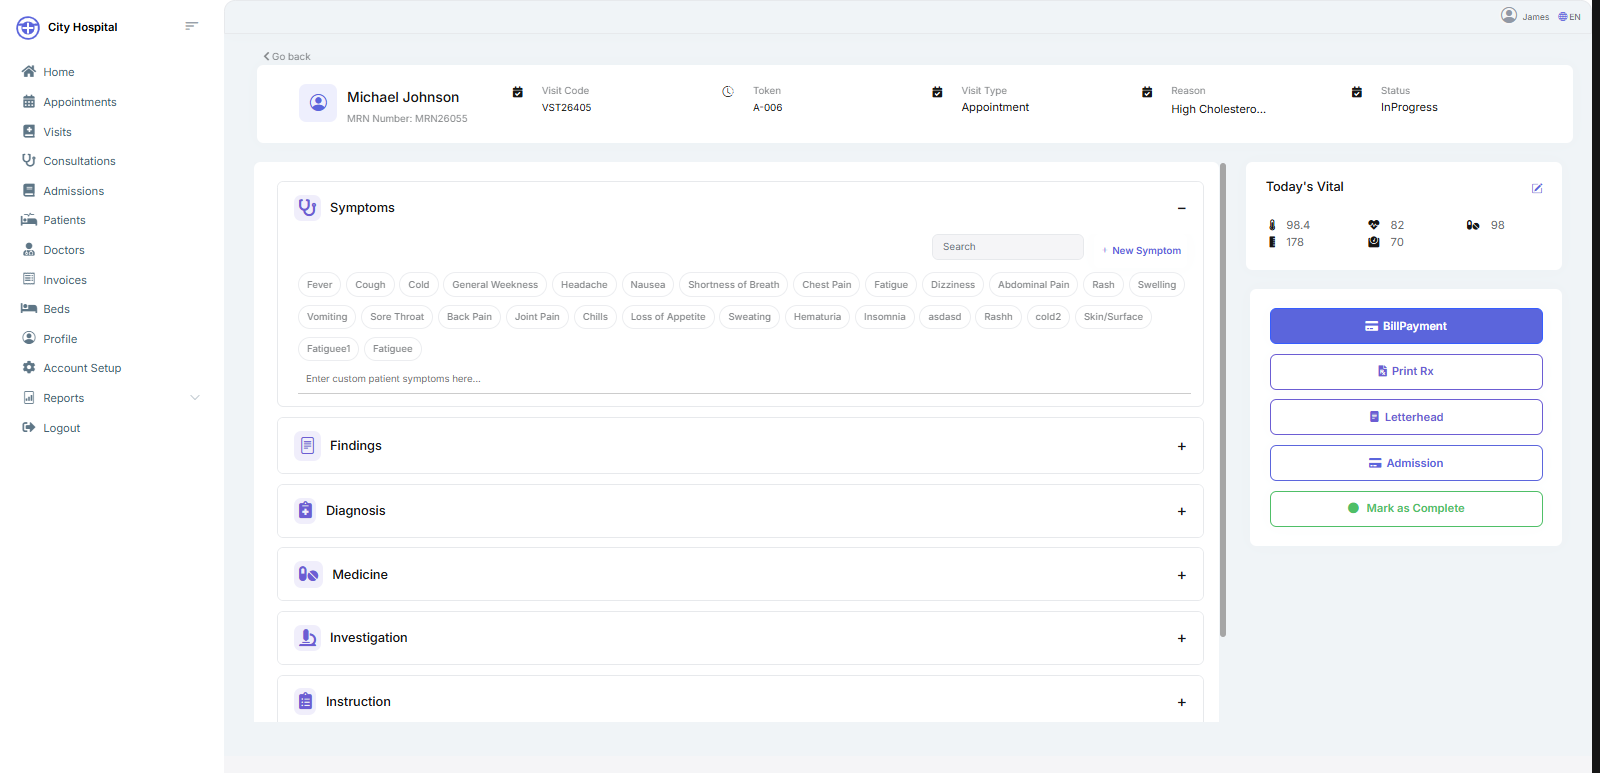The height and width of the screenshot is (773, 1600).
Task: Click the Beds sidebar icon
Action: 29,309
